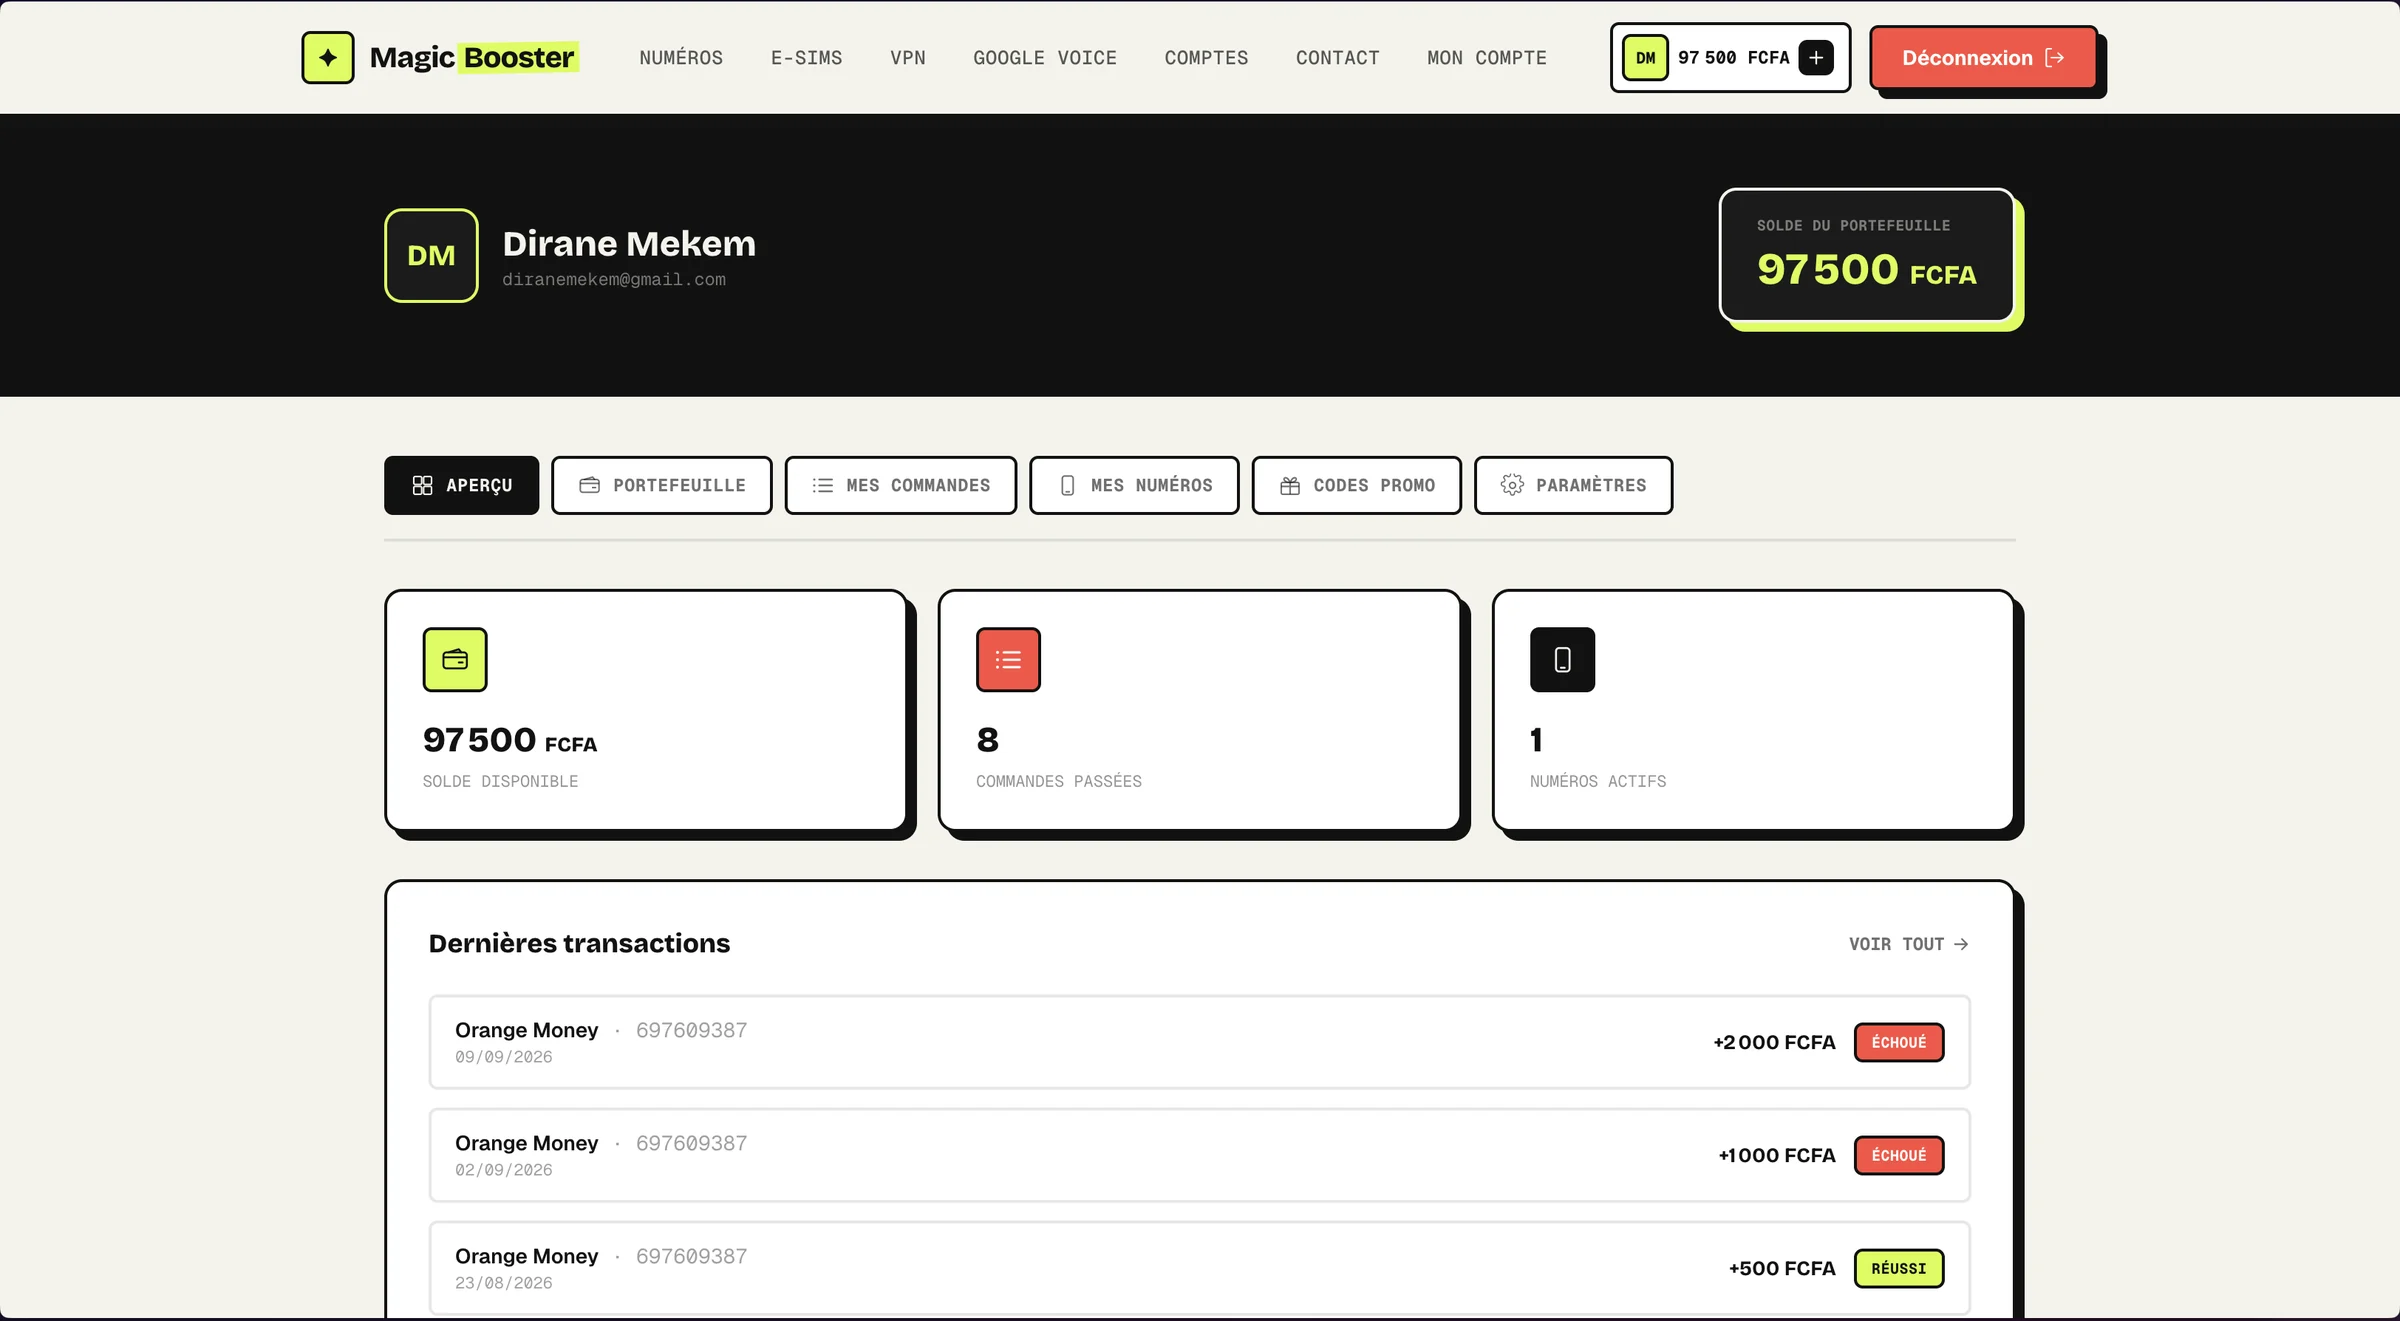The height and width of the screenshot is (1321, 2400).
Task: Click the Solde Disponible stat card
Action: [646, 710]
